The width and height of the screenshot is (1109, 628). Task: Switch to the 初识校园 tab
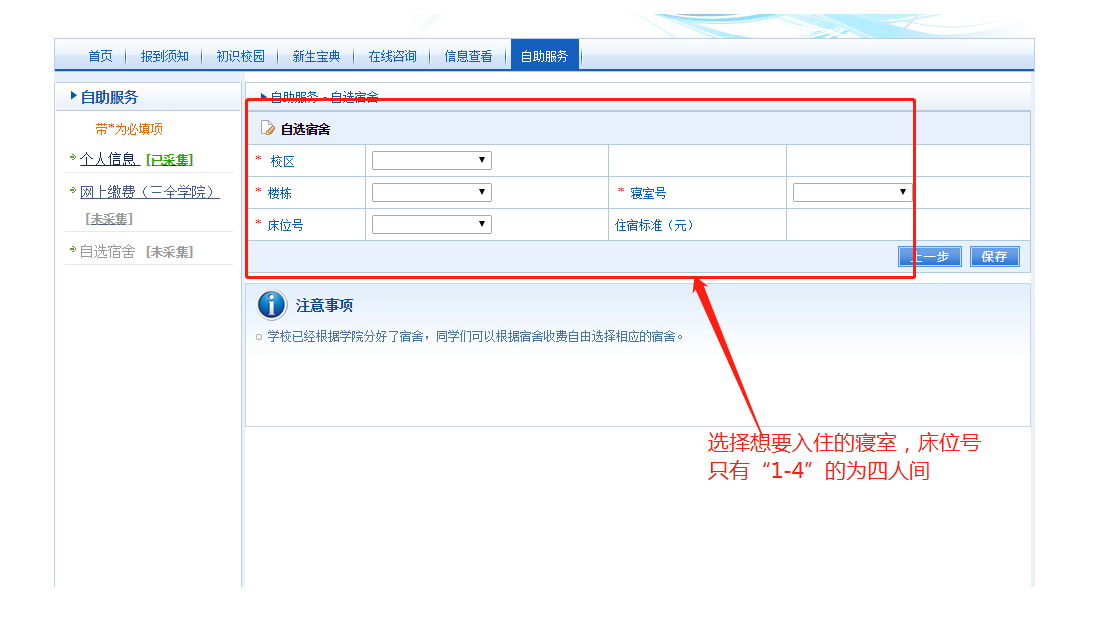click(240, 56)
